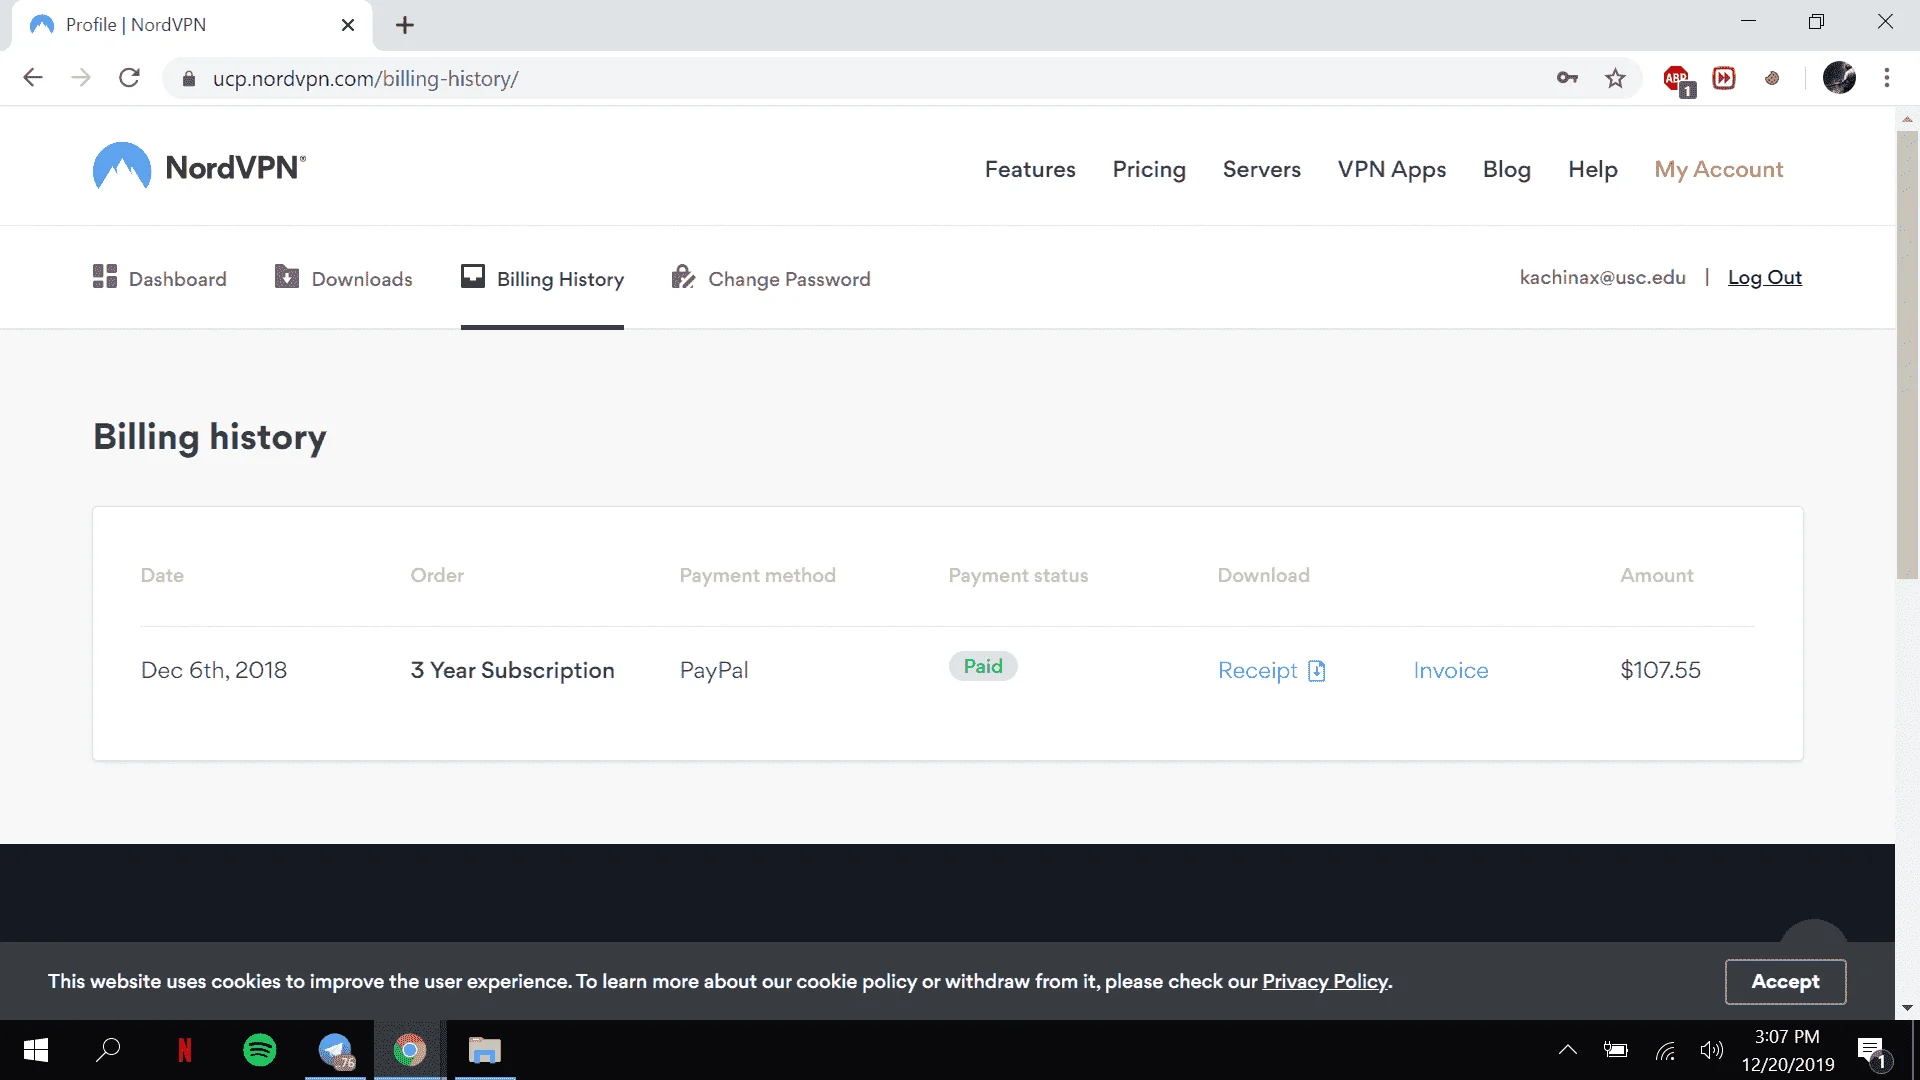The image size is (1920, 1080).
Task: Bookmark this page with star icon
Action: pos(1615,78)
